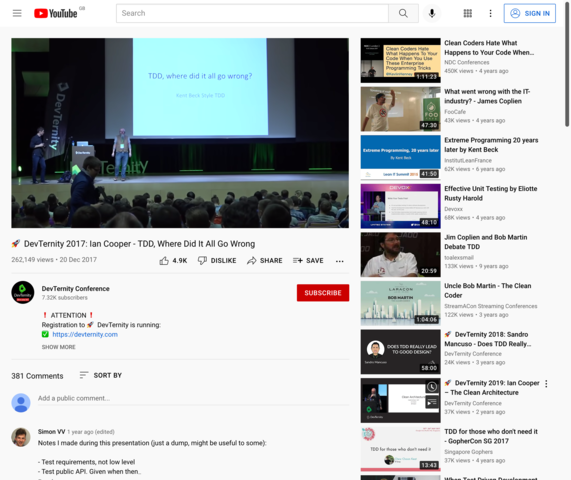Click Watch Later clock on Ian Cooper thumbnail
Viewport: 571px width, 480px height.
(x=432, y=387)
